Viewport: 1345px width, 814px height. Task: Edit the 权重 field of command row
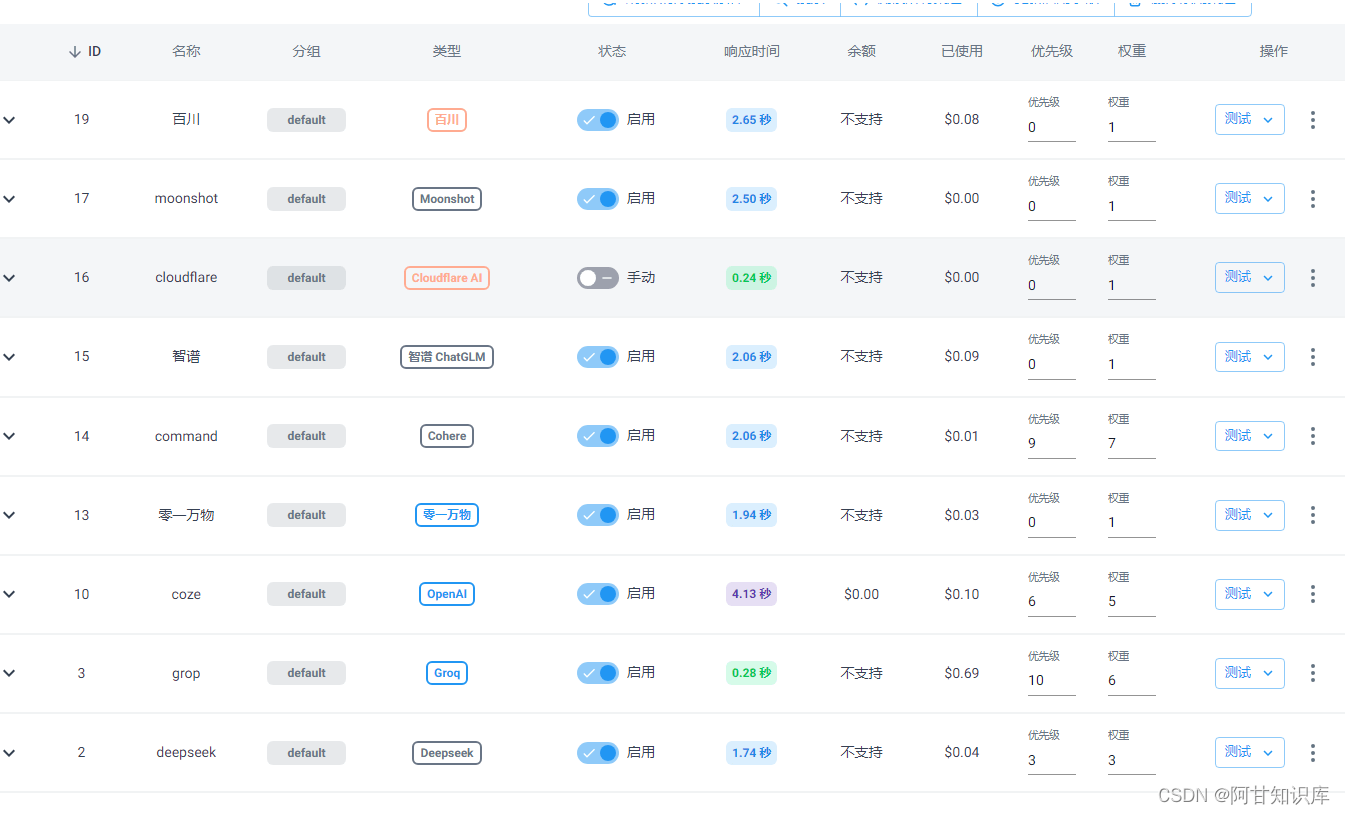coord(1131,444)
